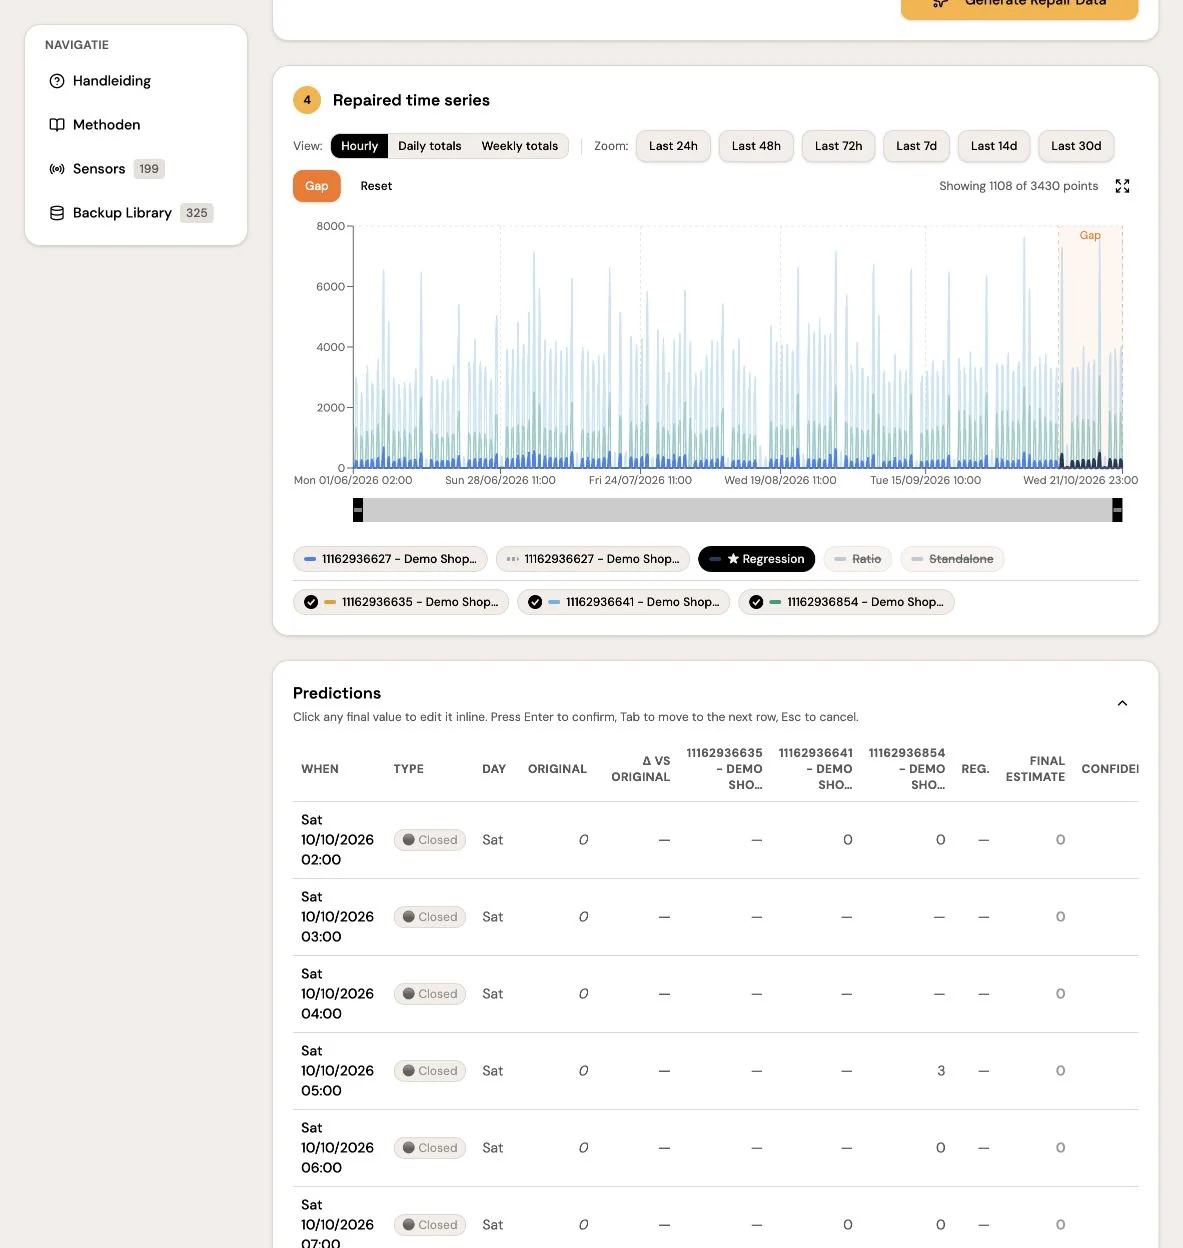Zoom chart to Last 72h

[x=838, y=146]
